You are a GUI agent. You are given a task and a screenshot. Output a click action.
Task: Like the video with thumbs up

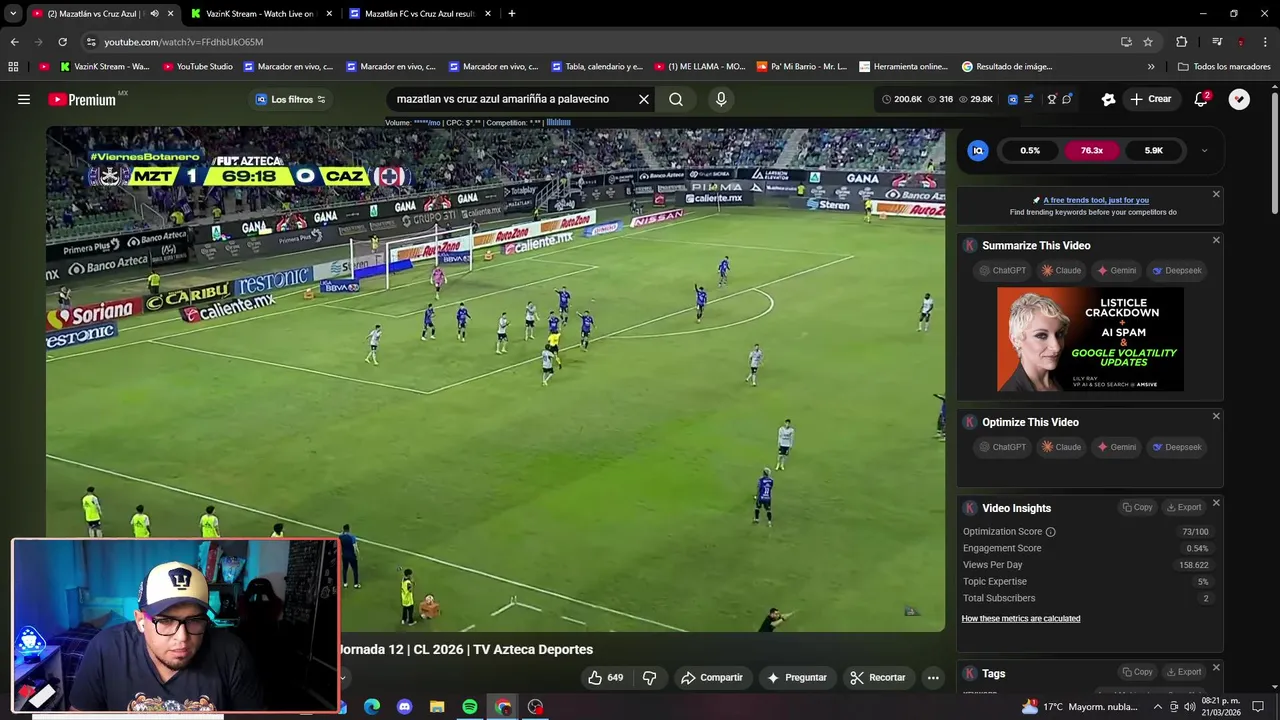[606, 677]
